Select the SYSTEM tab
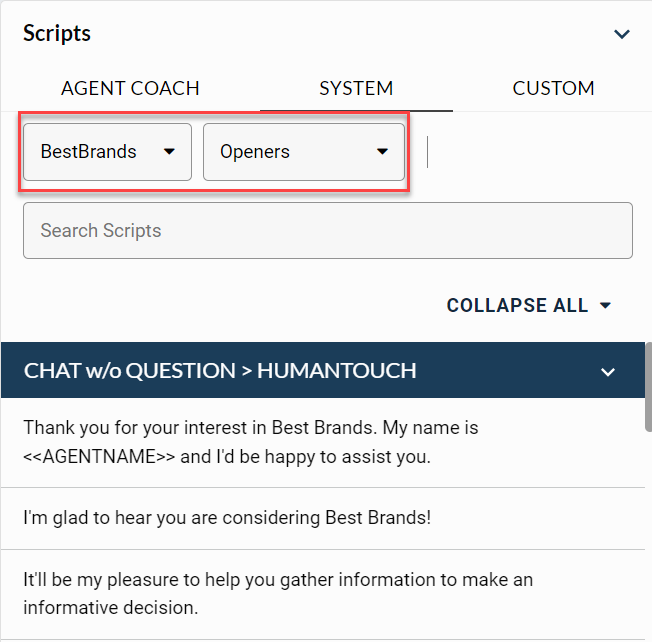Viewport: 652px width, 642px height. [x=356, y=88]
